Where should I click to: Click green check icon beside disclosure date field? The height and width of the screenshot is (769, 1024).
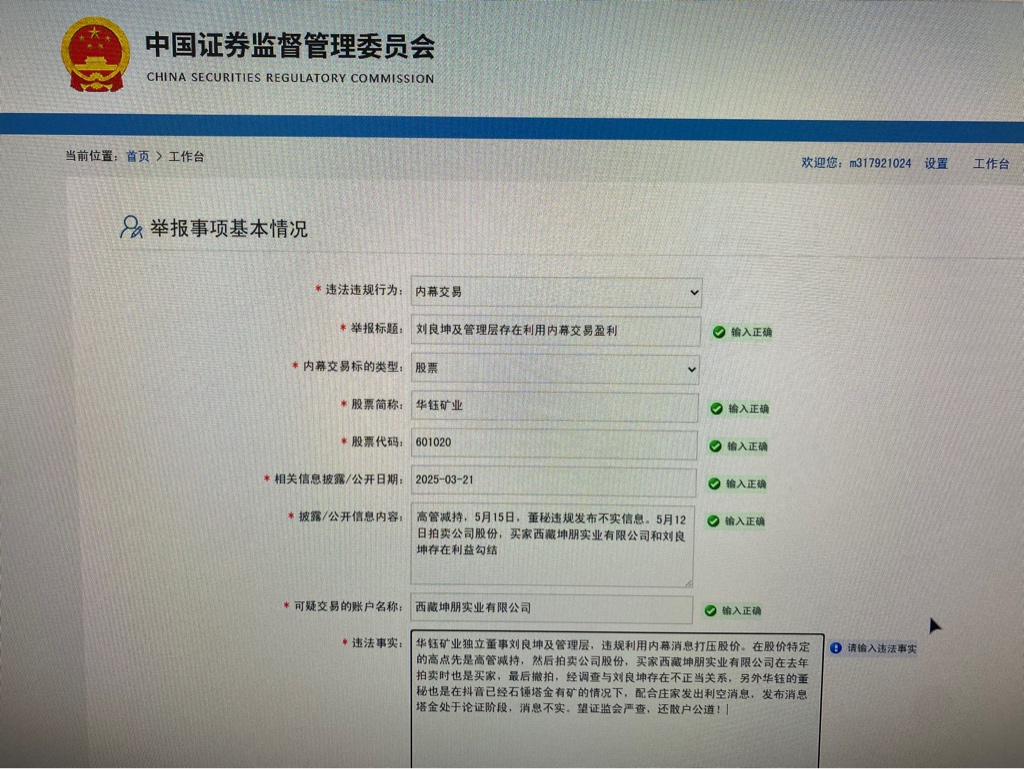click(x=714, y=484)
